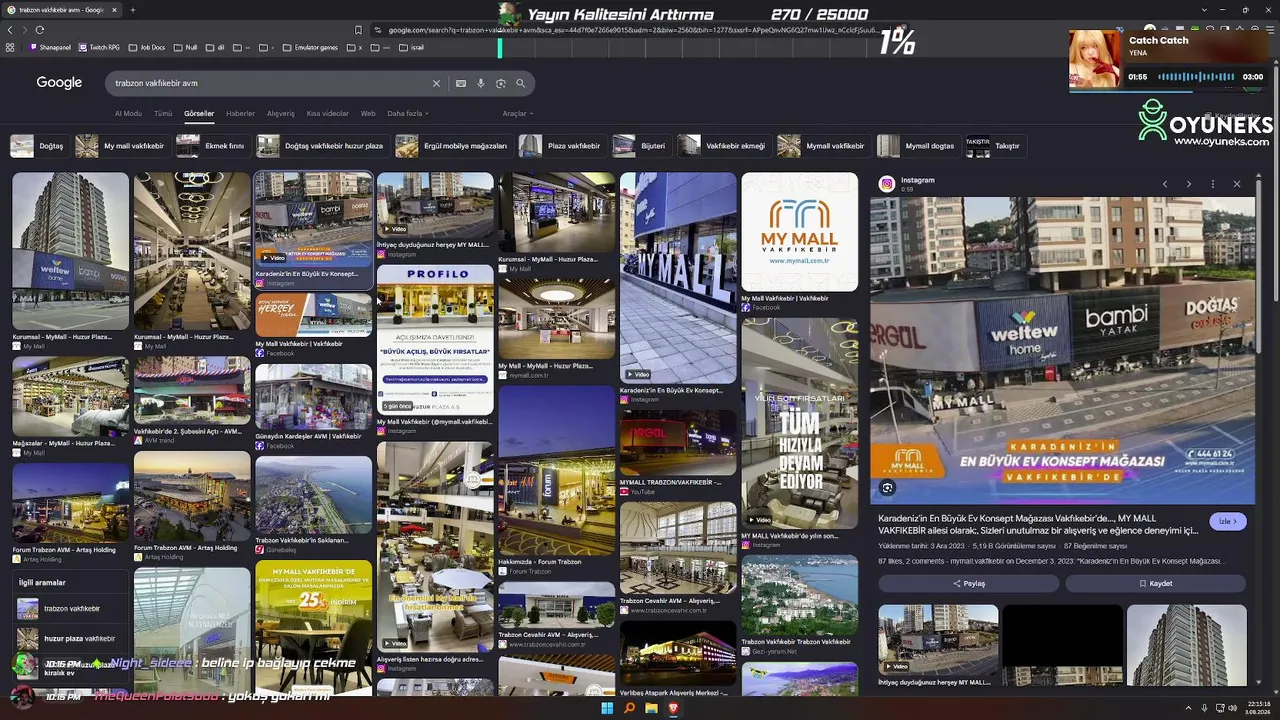Apply the Mymall dogtas filter chip
Image resolution: width=1280 pixels, height=720 pixels.
pos(917,146)
